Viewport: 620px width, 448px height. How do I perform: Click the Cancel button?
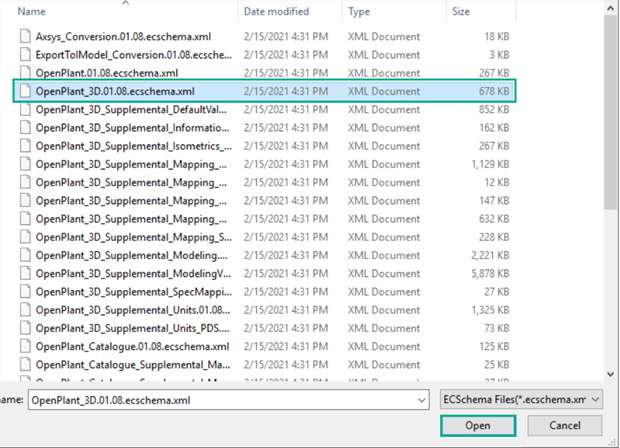[565, 425]
